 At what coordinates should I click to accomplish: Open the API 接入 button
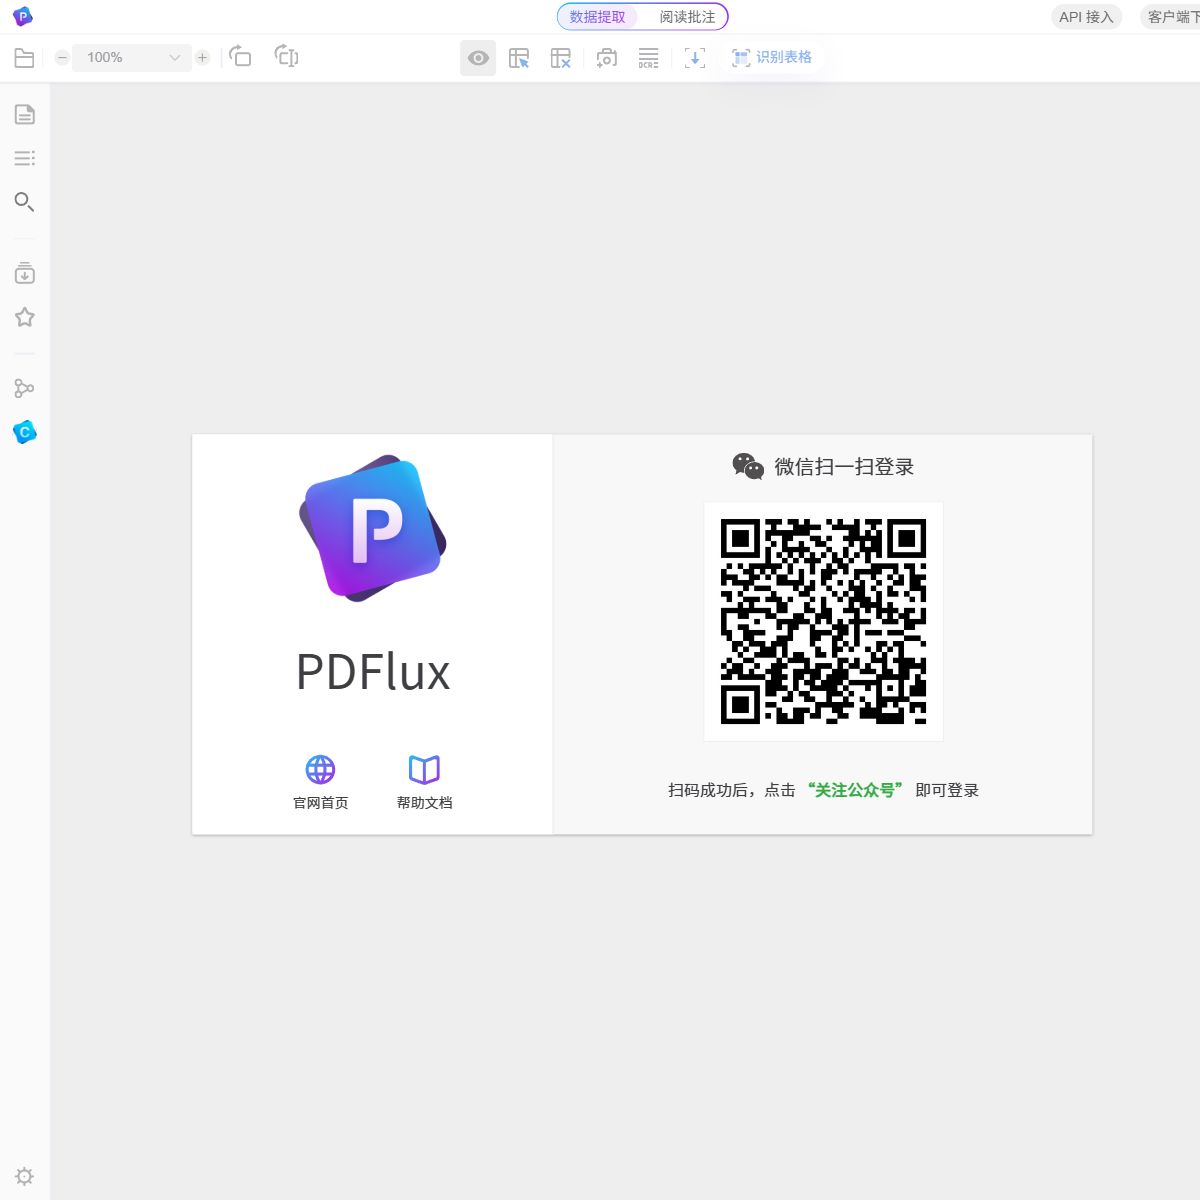pyautogui.click(x=1086, y=17)
